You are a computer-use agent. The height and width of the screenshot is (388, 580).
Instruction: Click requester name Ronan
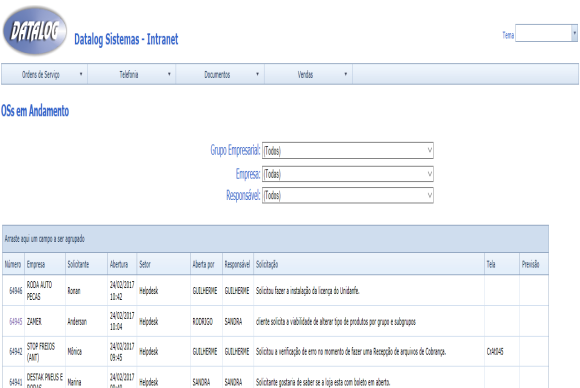[x=74, y=291]
